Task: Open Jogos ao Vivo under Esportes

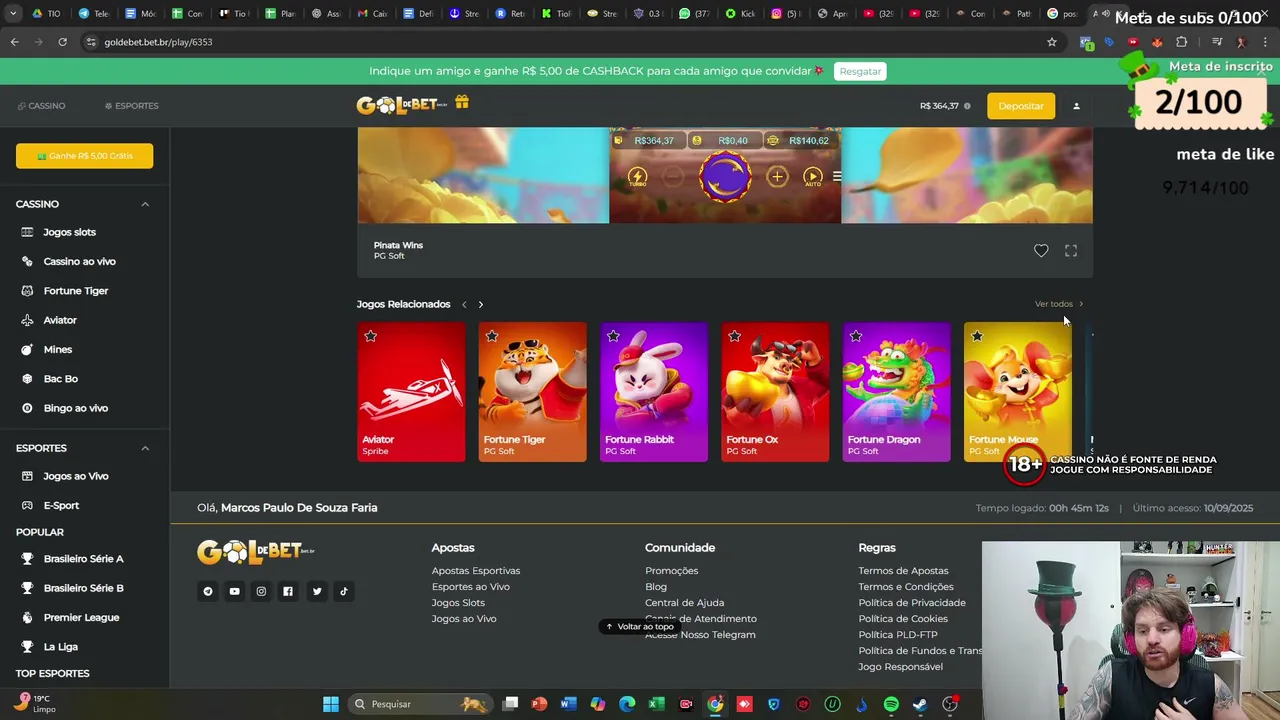Action: point(75,476)
